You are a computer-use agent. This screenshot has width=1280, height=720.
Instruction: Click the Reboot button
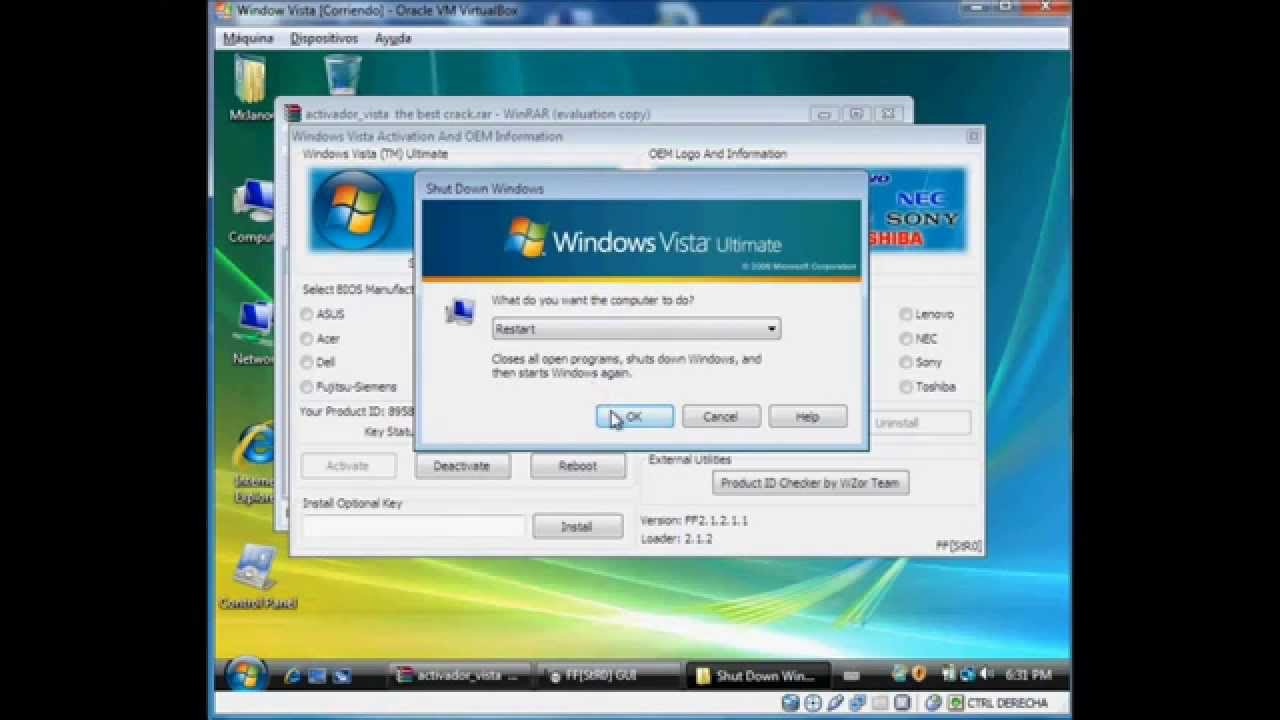577,466
